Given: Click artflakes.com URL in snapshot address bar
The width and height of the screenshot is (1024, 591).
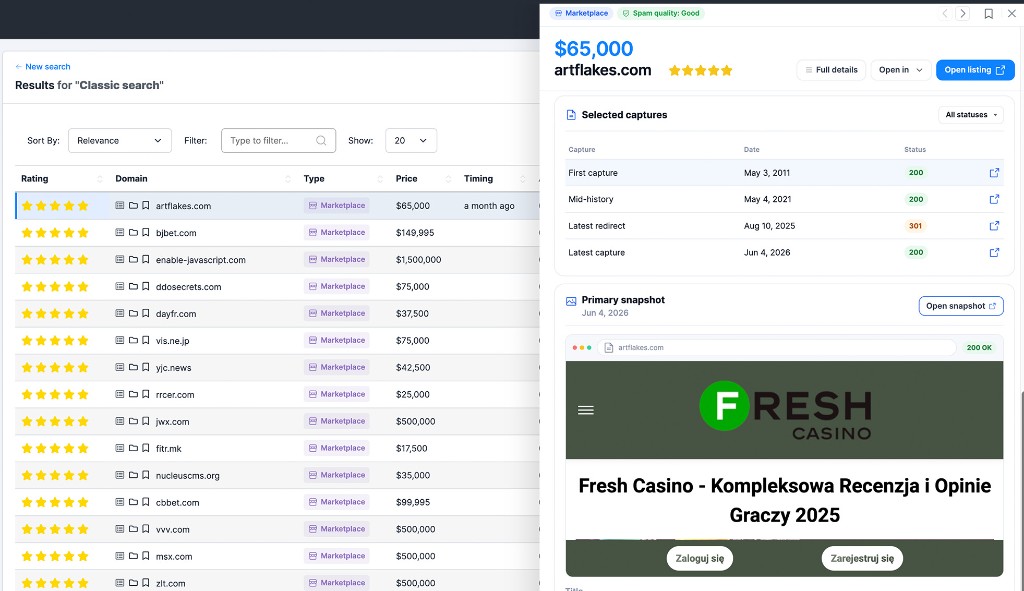Looking at the screenshot, I should click(x=641, y=347).
